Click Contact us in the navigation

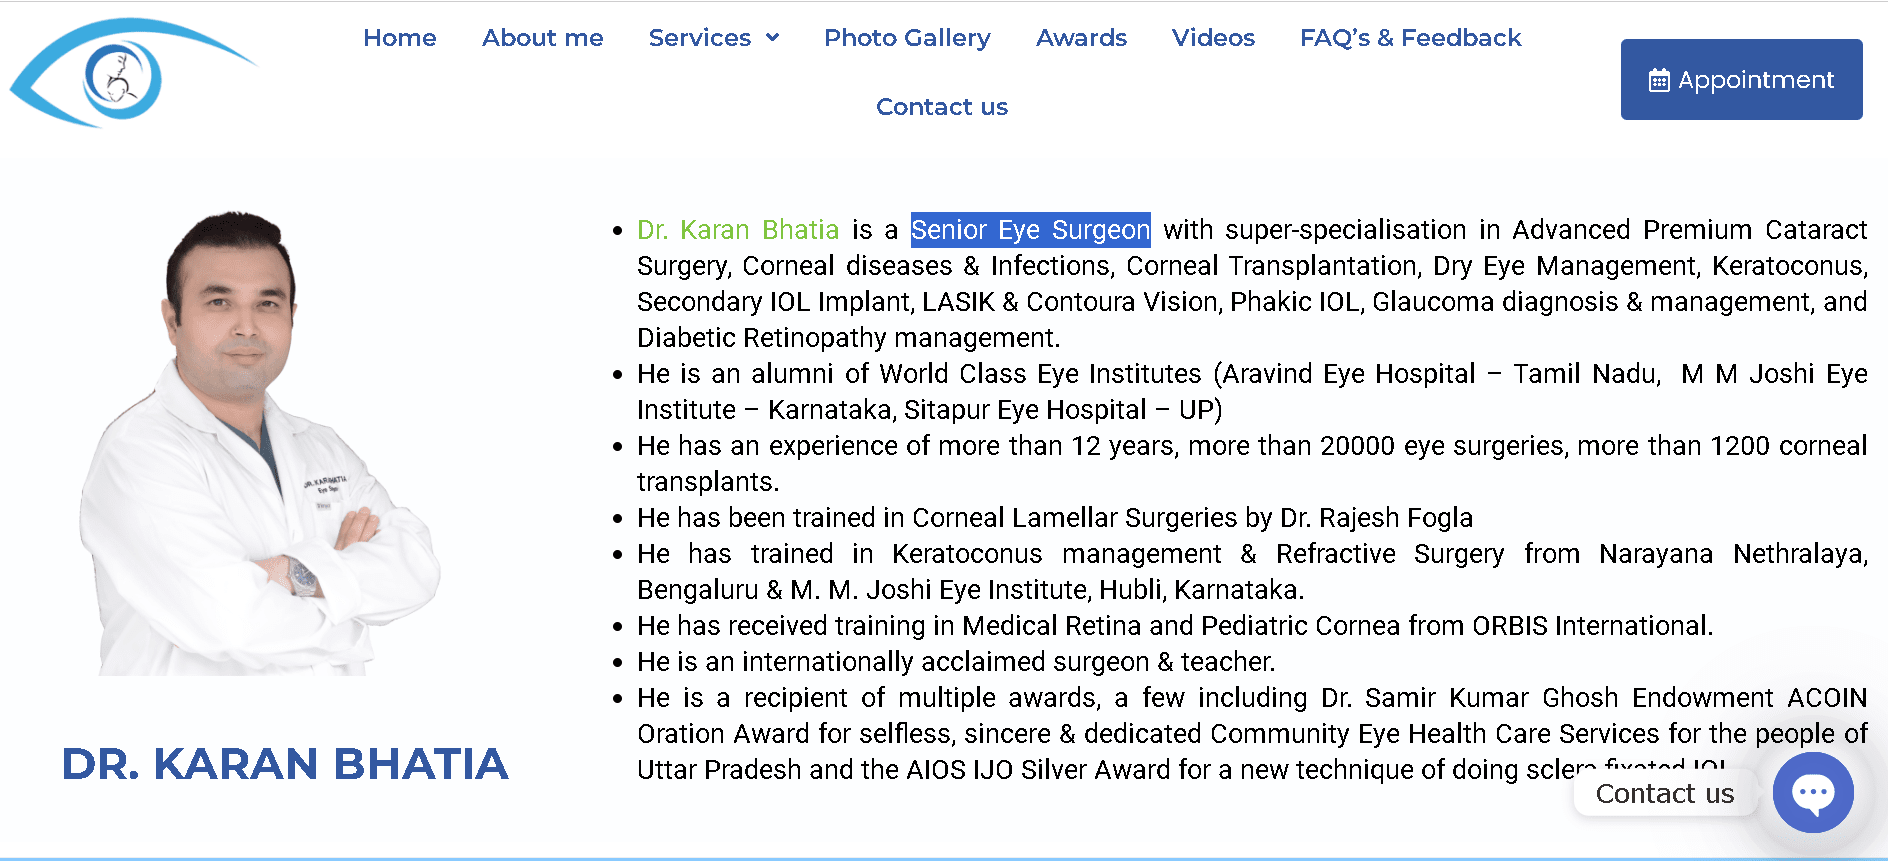pos(942,107)
